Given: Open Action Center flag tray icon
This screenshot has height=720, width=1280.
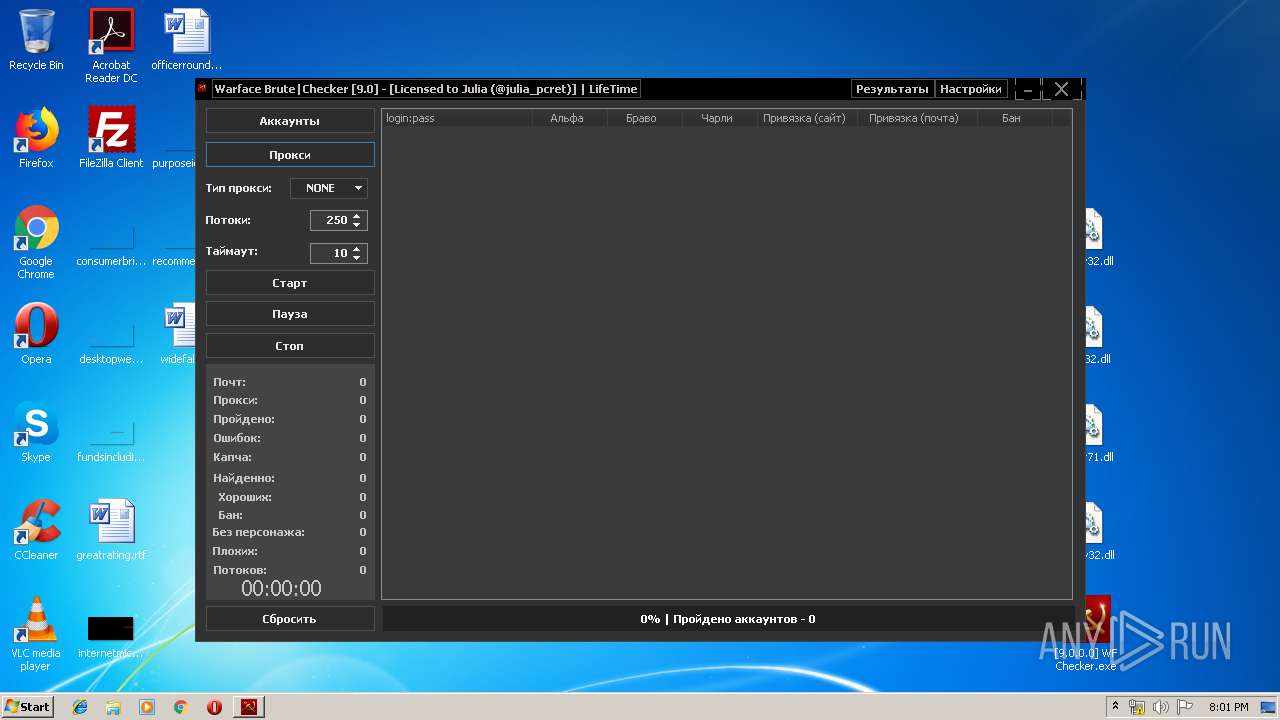Looking at the screenshot, I should (1185, 707).
